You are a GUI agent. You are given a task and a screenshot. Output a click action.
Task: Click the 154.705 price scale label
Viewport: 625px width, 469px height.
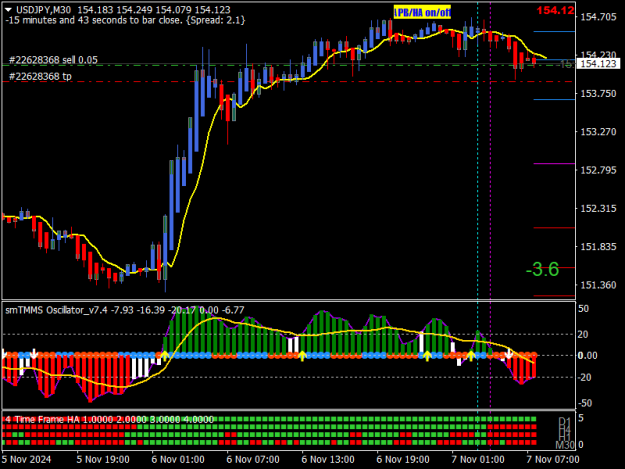(x=598, y=17)
